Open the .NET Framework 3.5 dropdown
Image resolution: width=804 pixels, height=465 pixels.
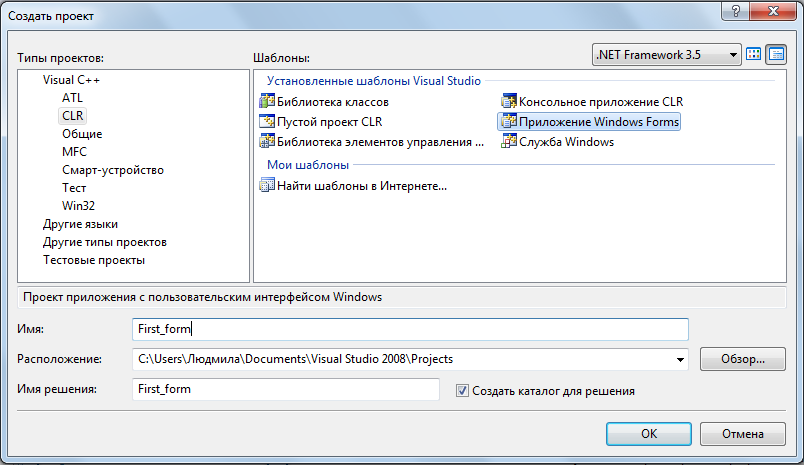click(x=667, y=55)
